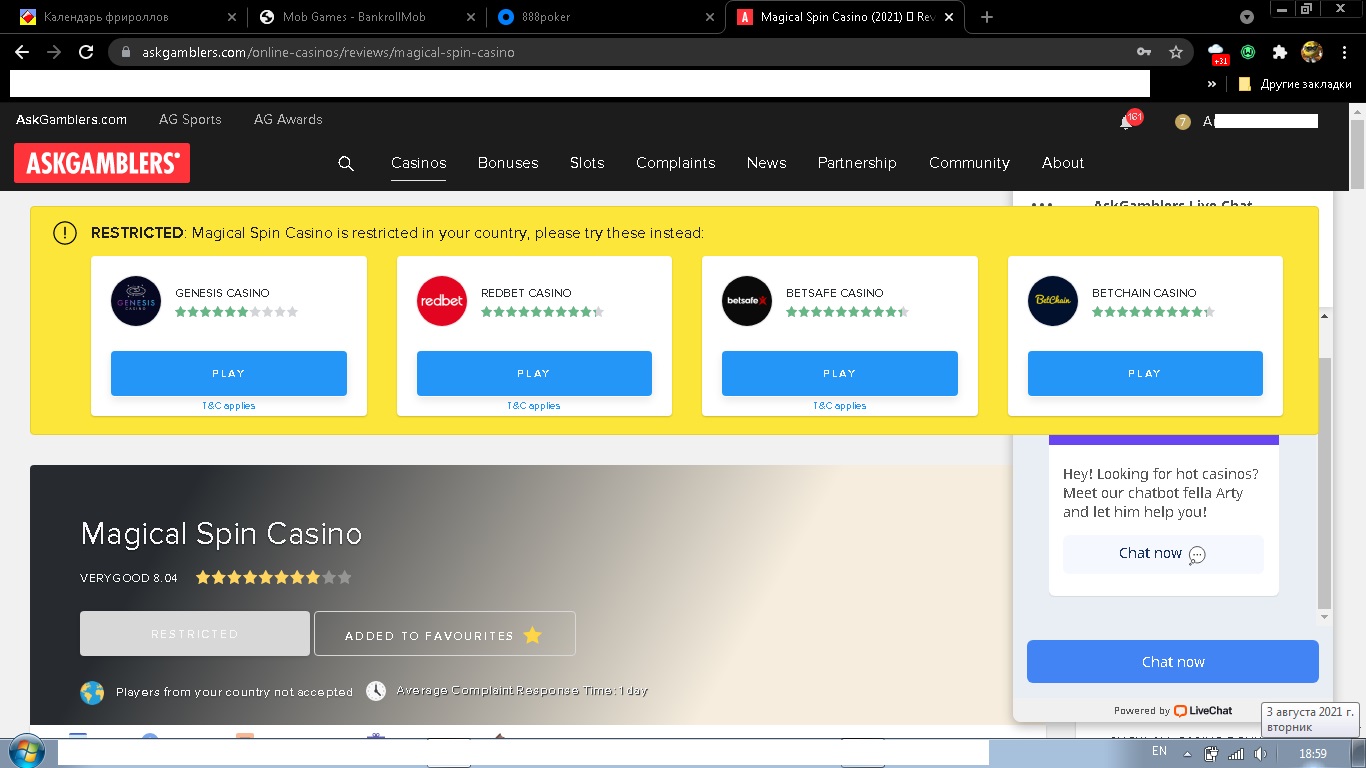Image resolution: width=1366 pixels, height=768 pixels.
Task: Click the AskGamblers search magnifier icon
Action: [x=346, y=163]
